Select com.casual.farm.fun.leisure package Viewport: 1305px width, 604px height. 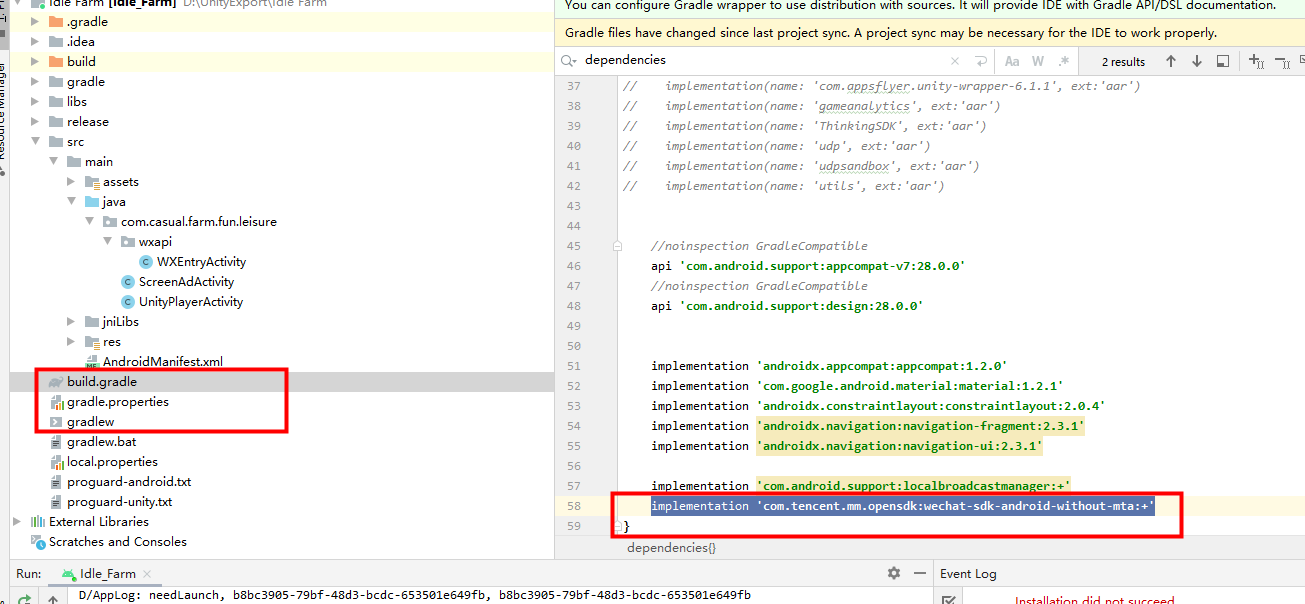[x=199, y=222]
